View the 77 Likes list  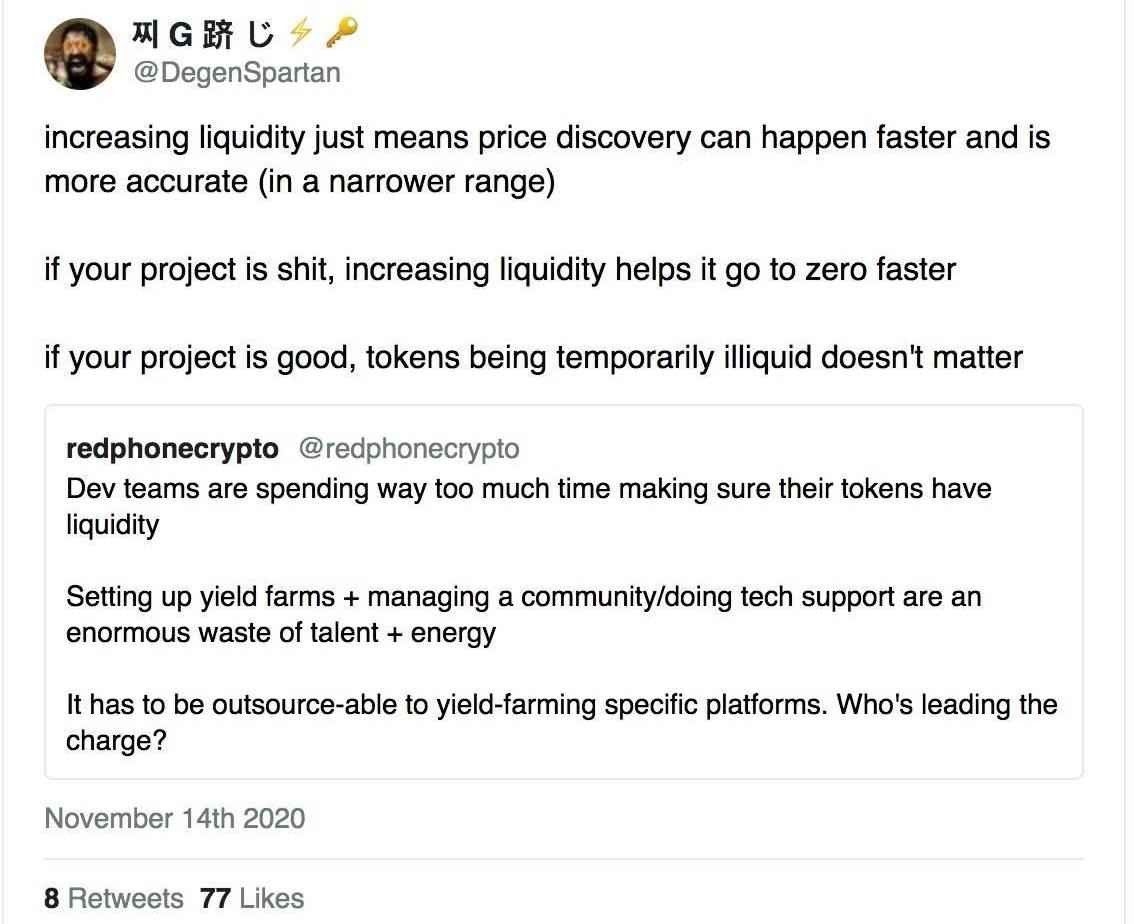252,897
